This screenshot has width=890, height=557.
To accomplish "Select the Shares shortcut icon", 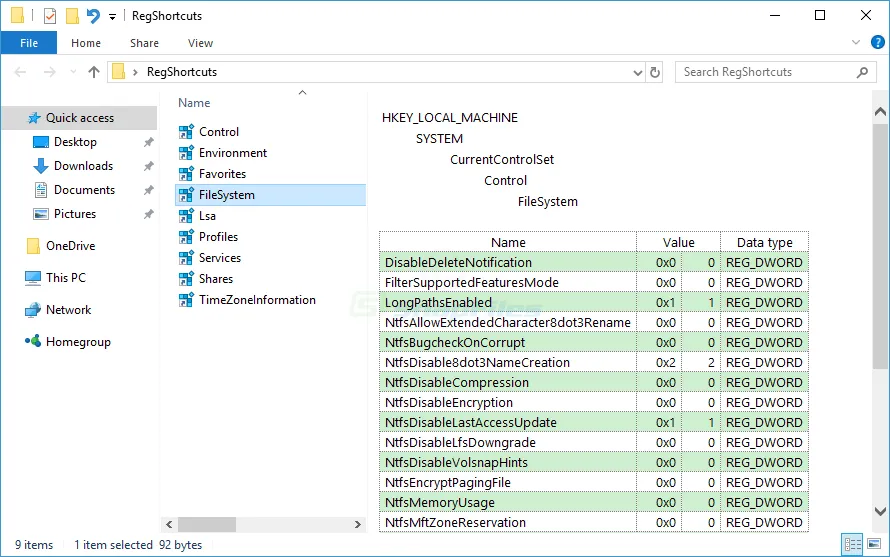I will pyautogui.click(x=186, y=279).
